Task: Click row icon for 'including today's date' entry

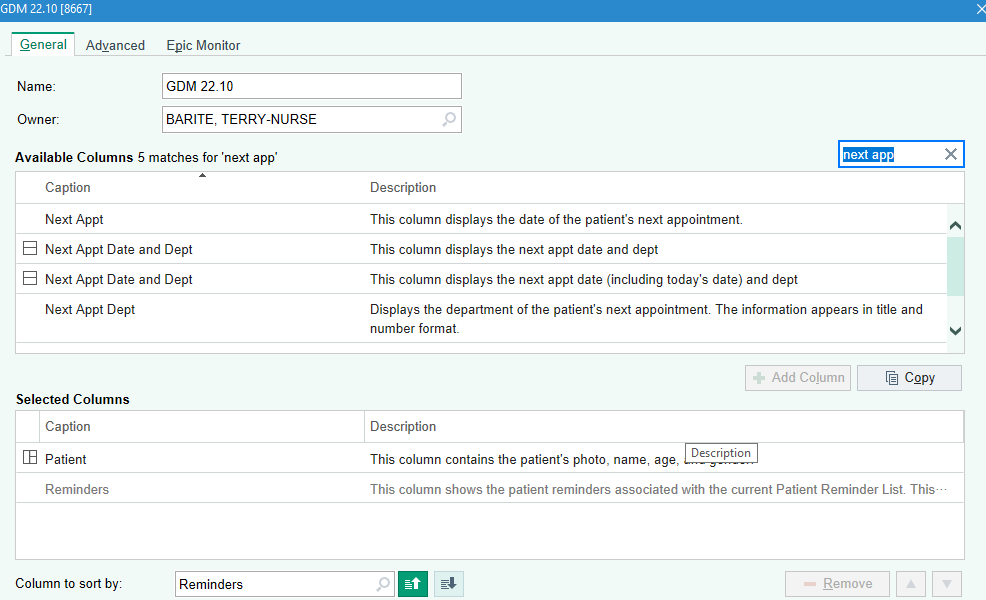Action: point(30,278)
